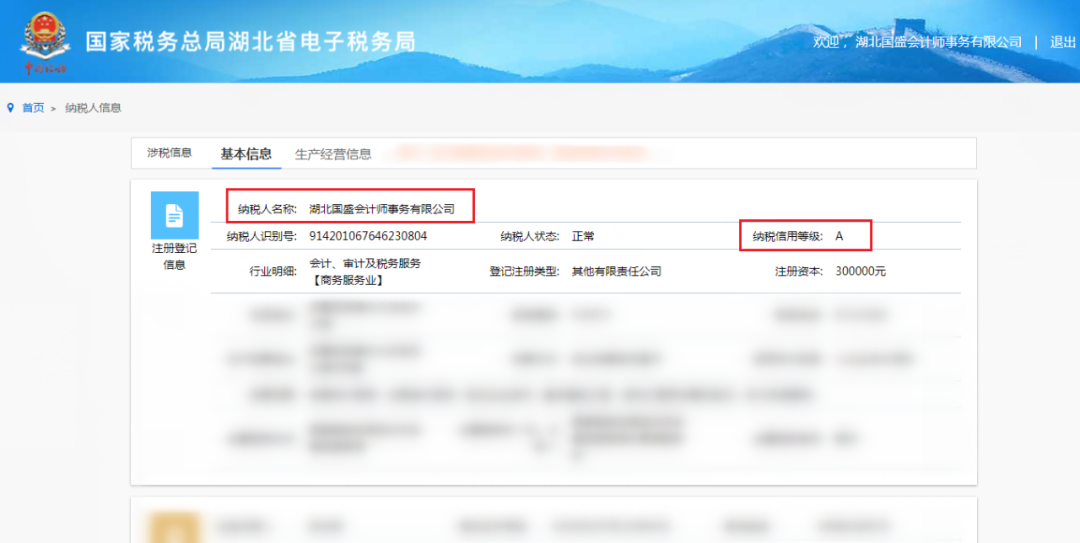Viewport: 1080px width, 543px height.
Task: Click 纳税人信息 breadcrumb text
Action: 93,108
